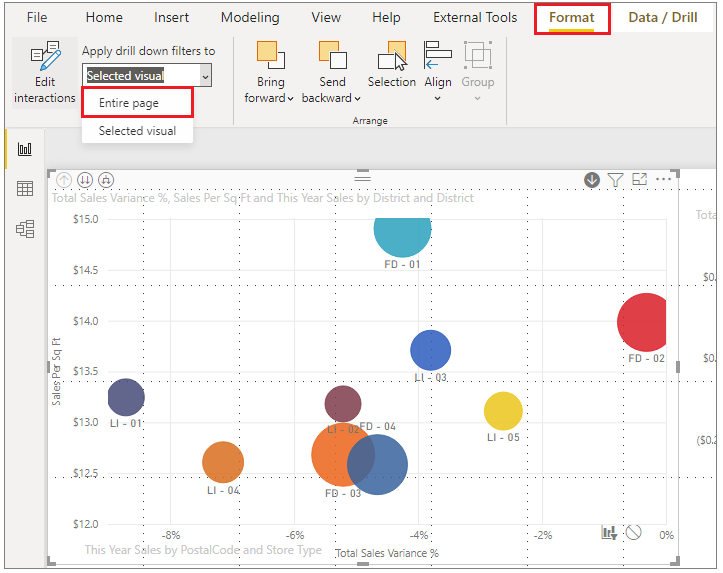
Task: Open the Data / Drill tab
Action: [663, 18]
